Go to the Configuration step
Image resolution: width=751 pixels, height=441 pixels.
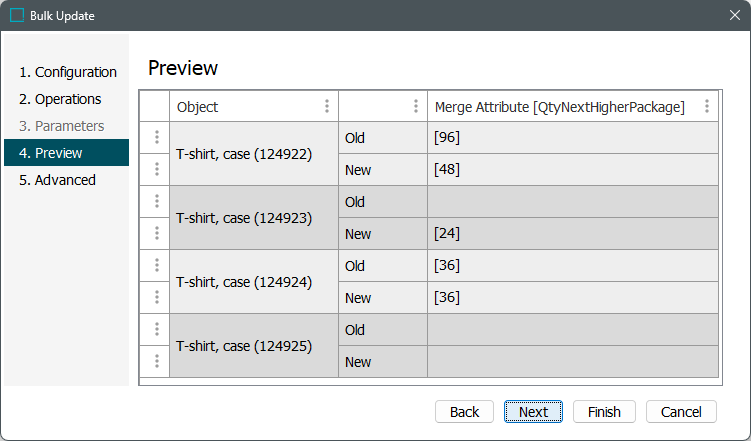click(68, 72)
